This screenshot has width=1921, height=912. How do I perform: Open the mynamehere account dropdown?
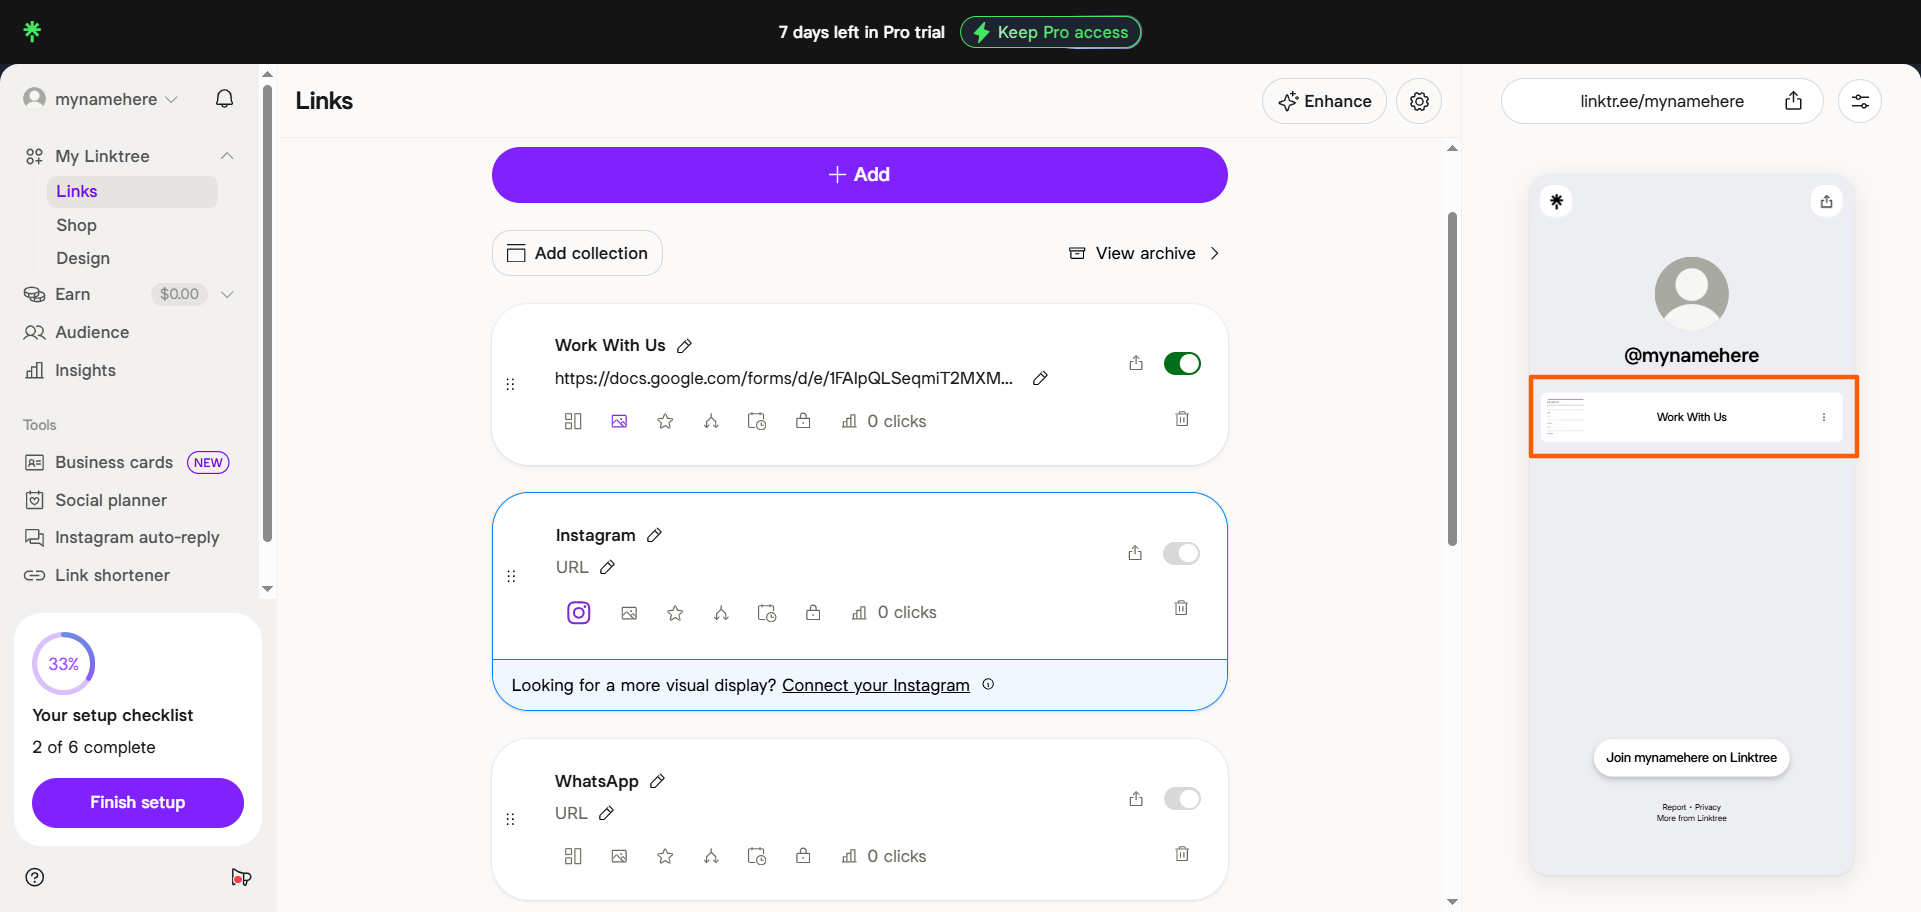tap(101, 99)
